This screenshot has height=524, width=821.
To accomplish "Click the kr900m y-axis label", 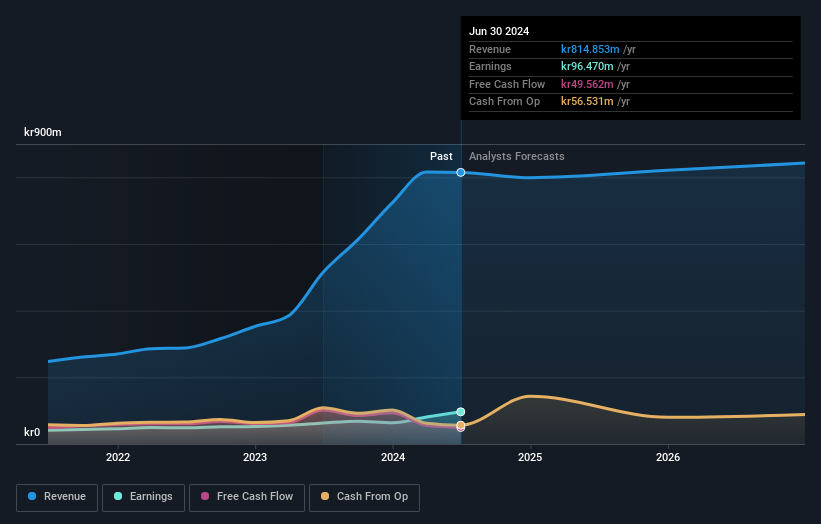I will tap(42, 132).
